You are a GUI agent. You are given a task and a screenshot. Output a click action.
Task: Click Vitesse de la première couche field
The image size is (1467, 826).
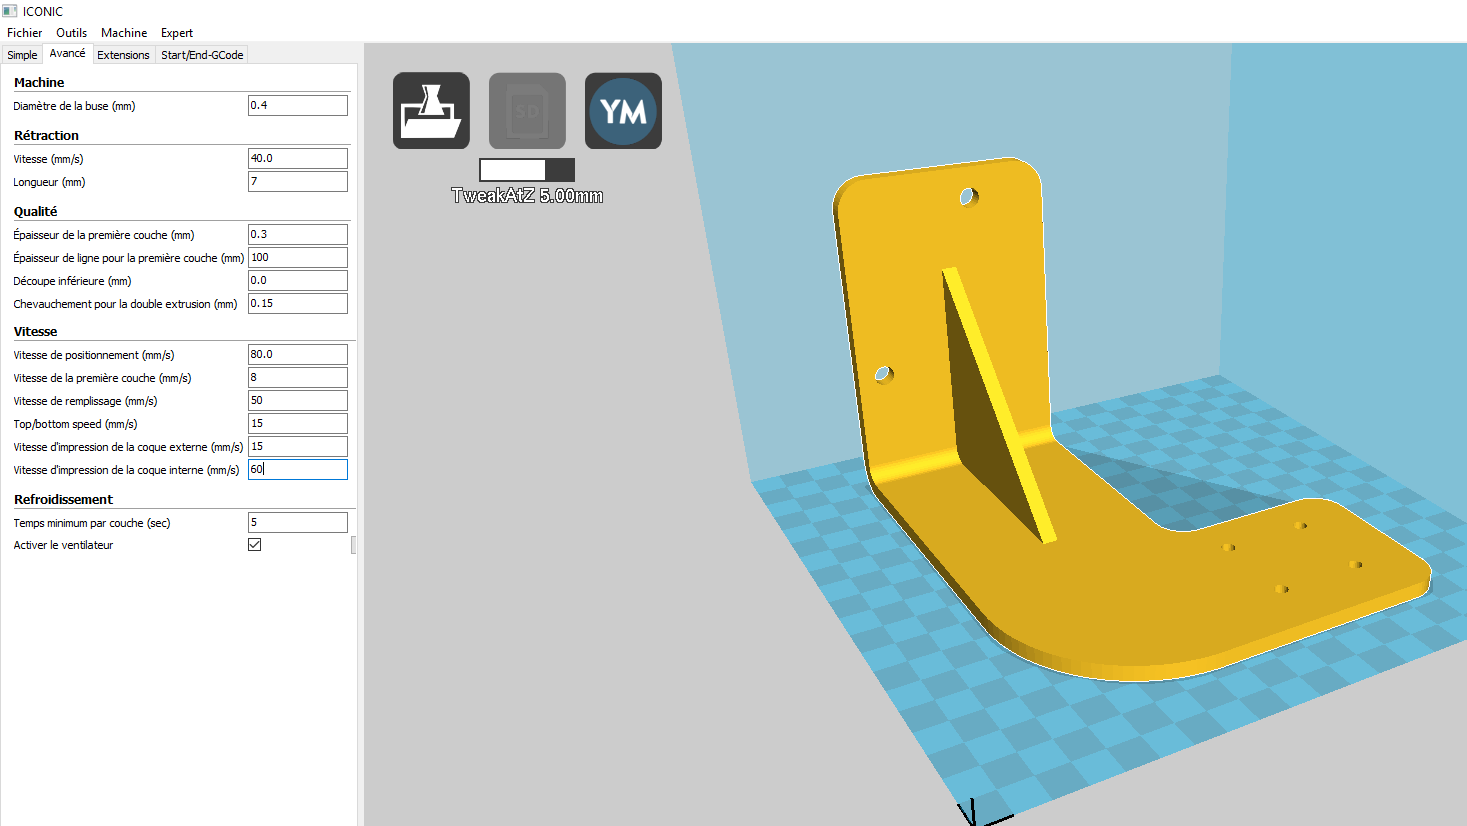(x=298, y=377)
